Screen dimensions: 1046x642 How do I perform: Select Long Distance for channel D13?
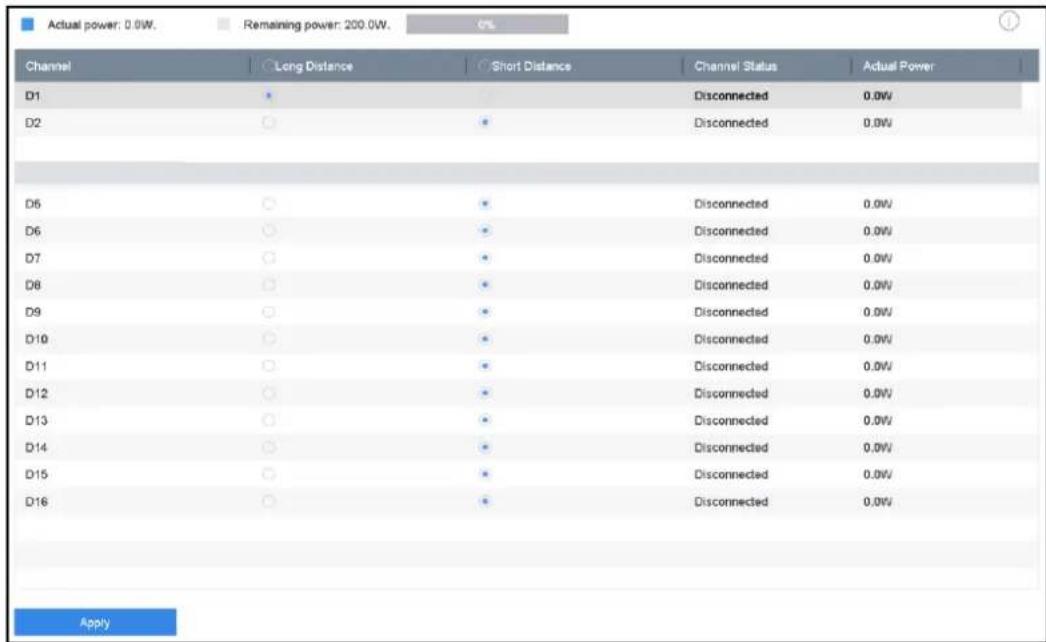tap(269, 420)
